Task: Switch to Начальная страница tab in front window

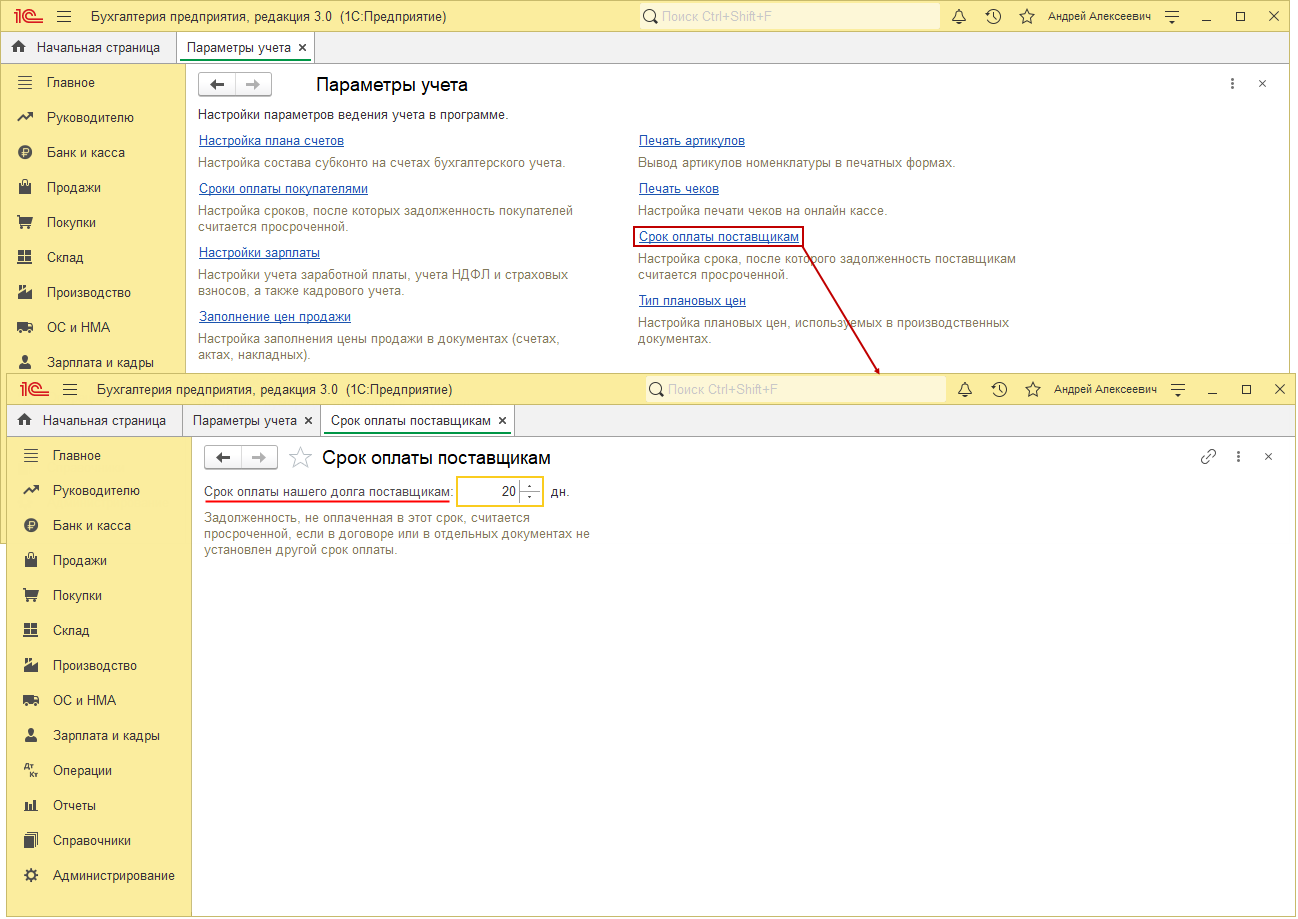Action: pos(94,421)
